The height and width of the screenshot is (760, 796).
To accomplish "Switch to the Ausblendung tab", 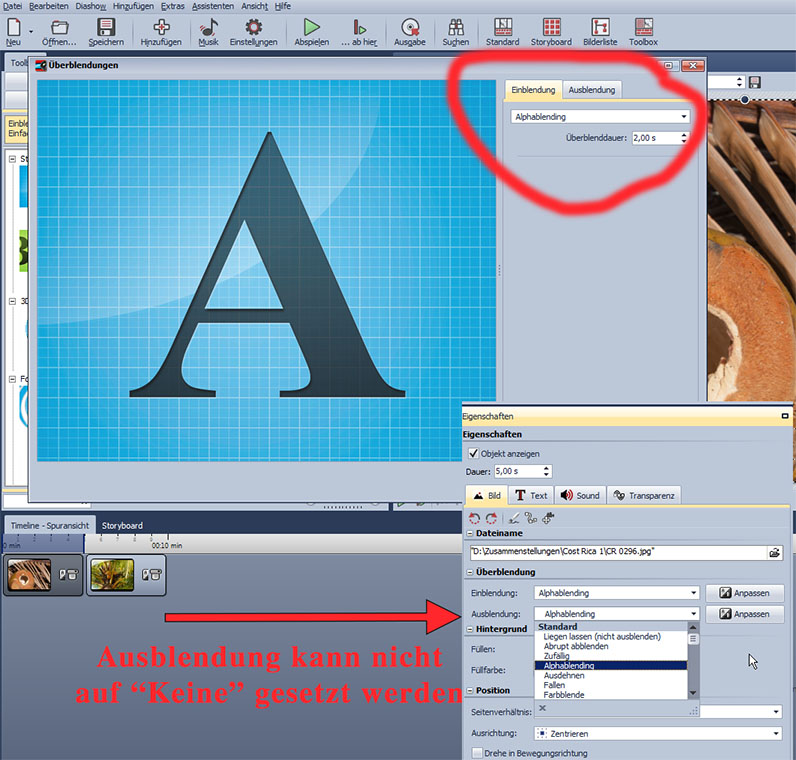I will point(591,90).
